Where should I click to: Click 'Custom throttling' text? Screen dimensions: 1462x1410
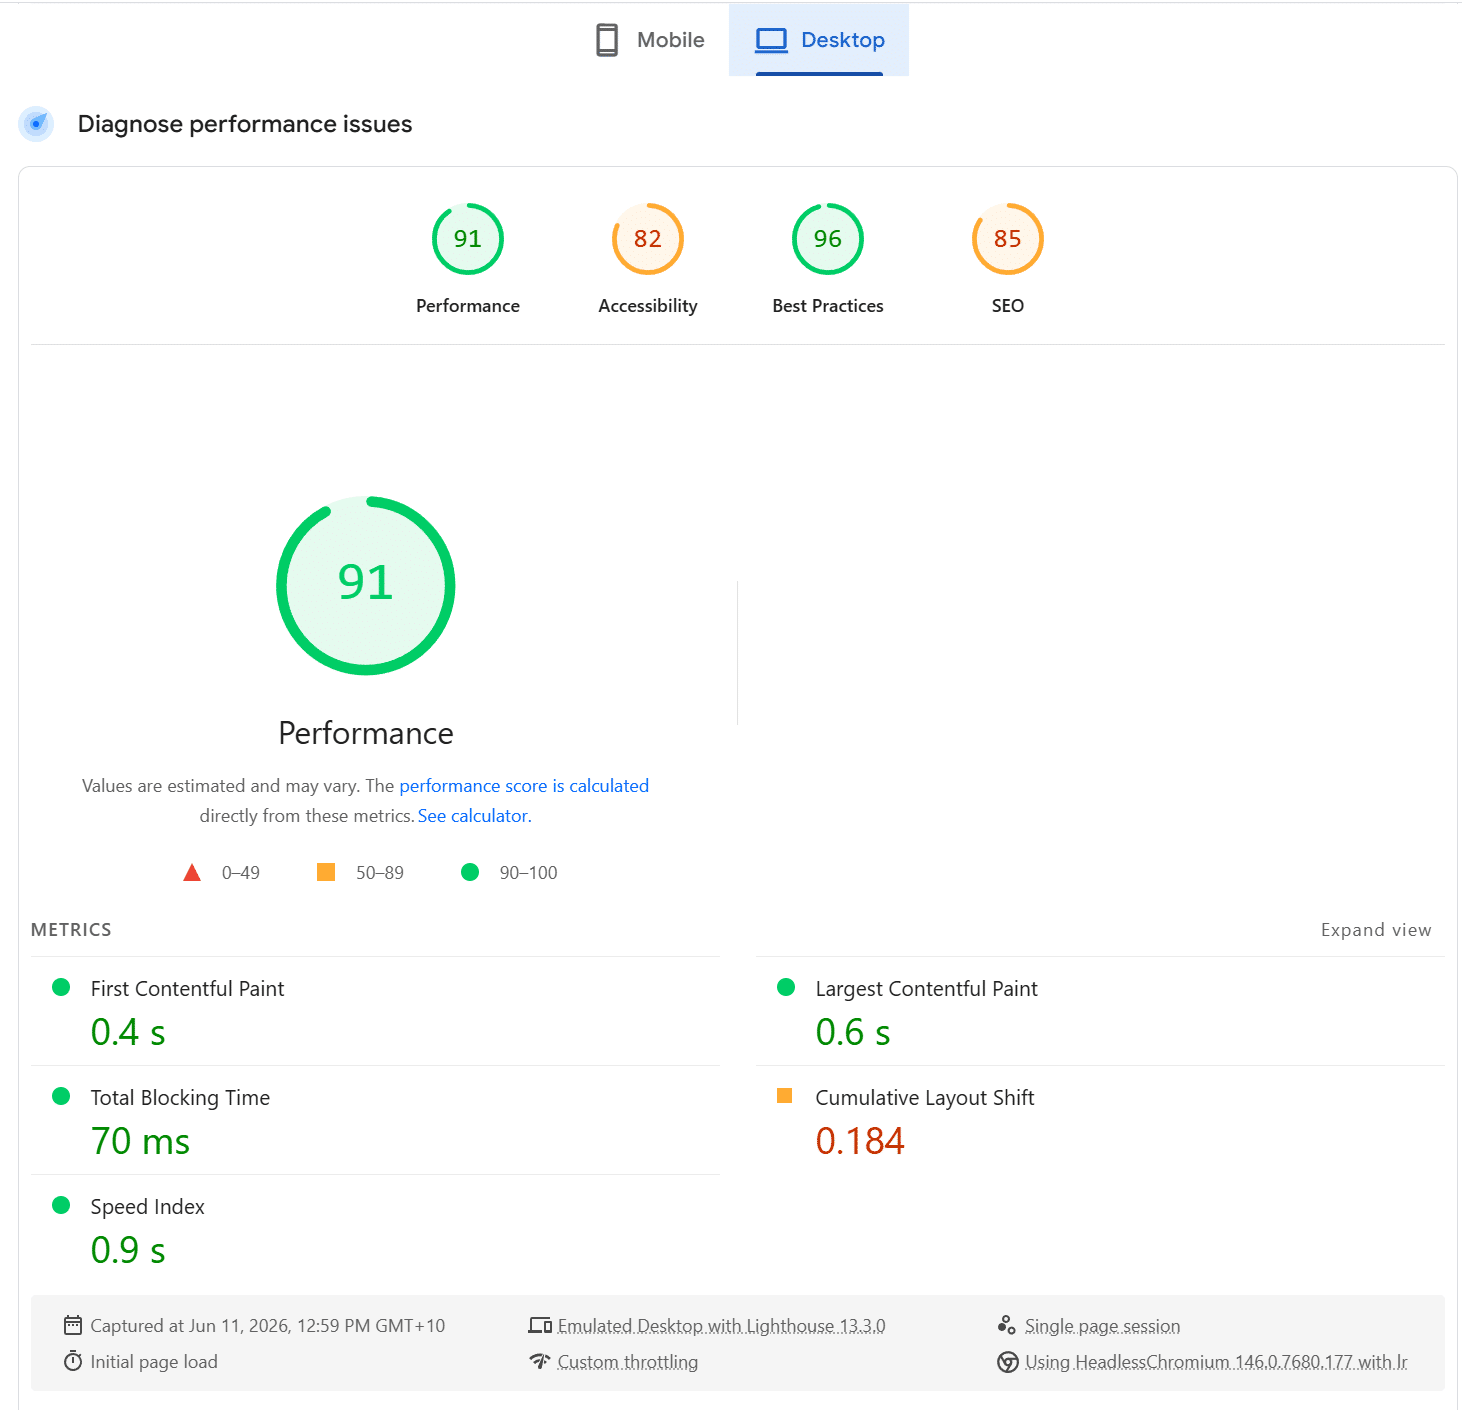click(x=628, y=1362)
